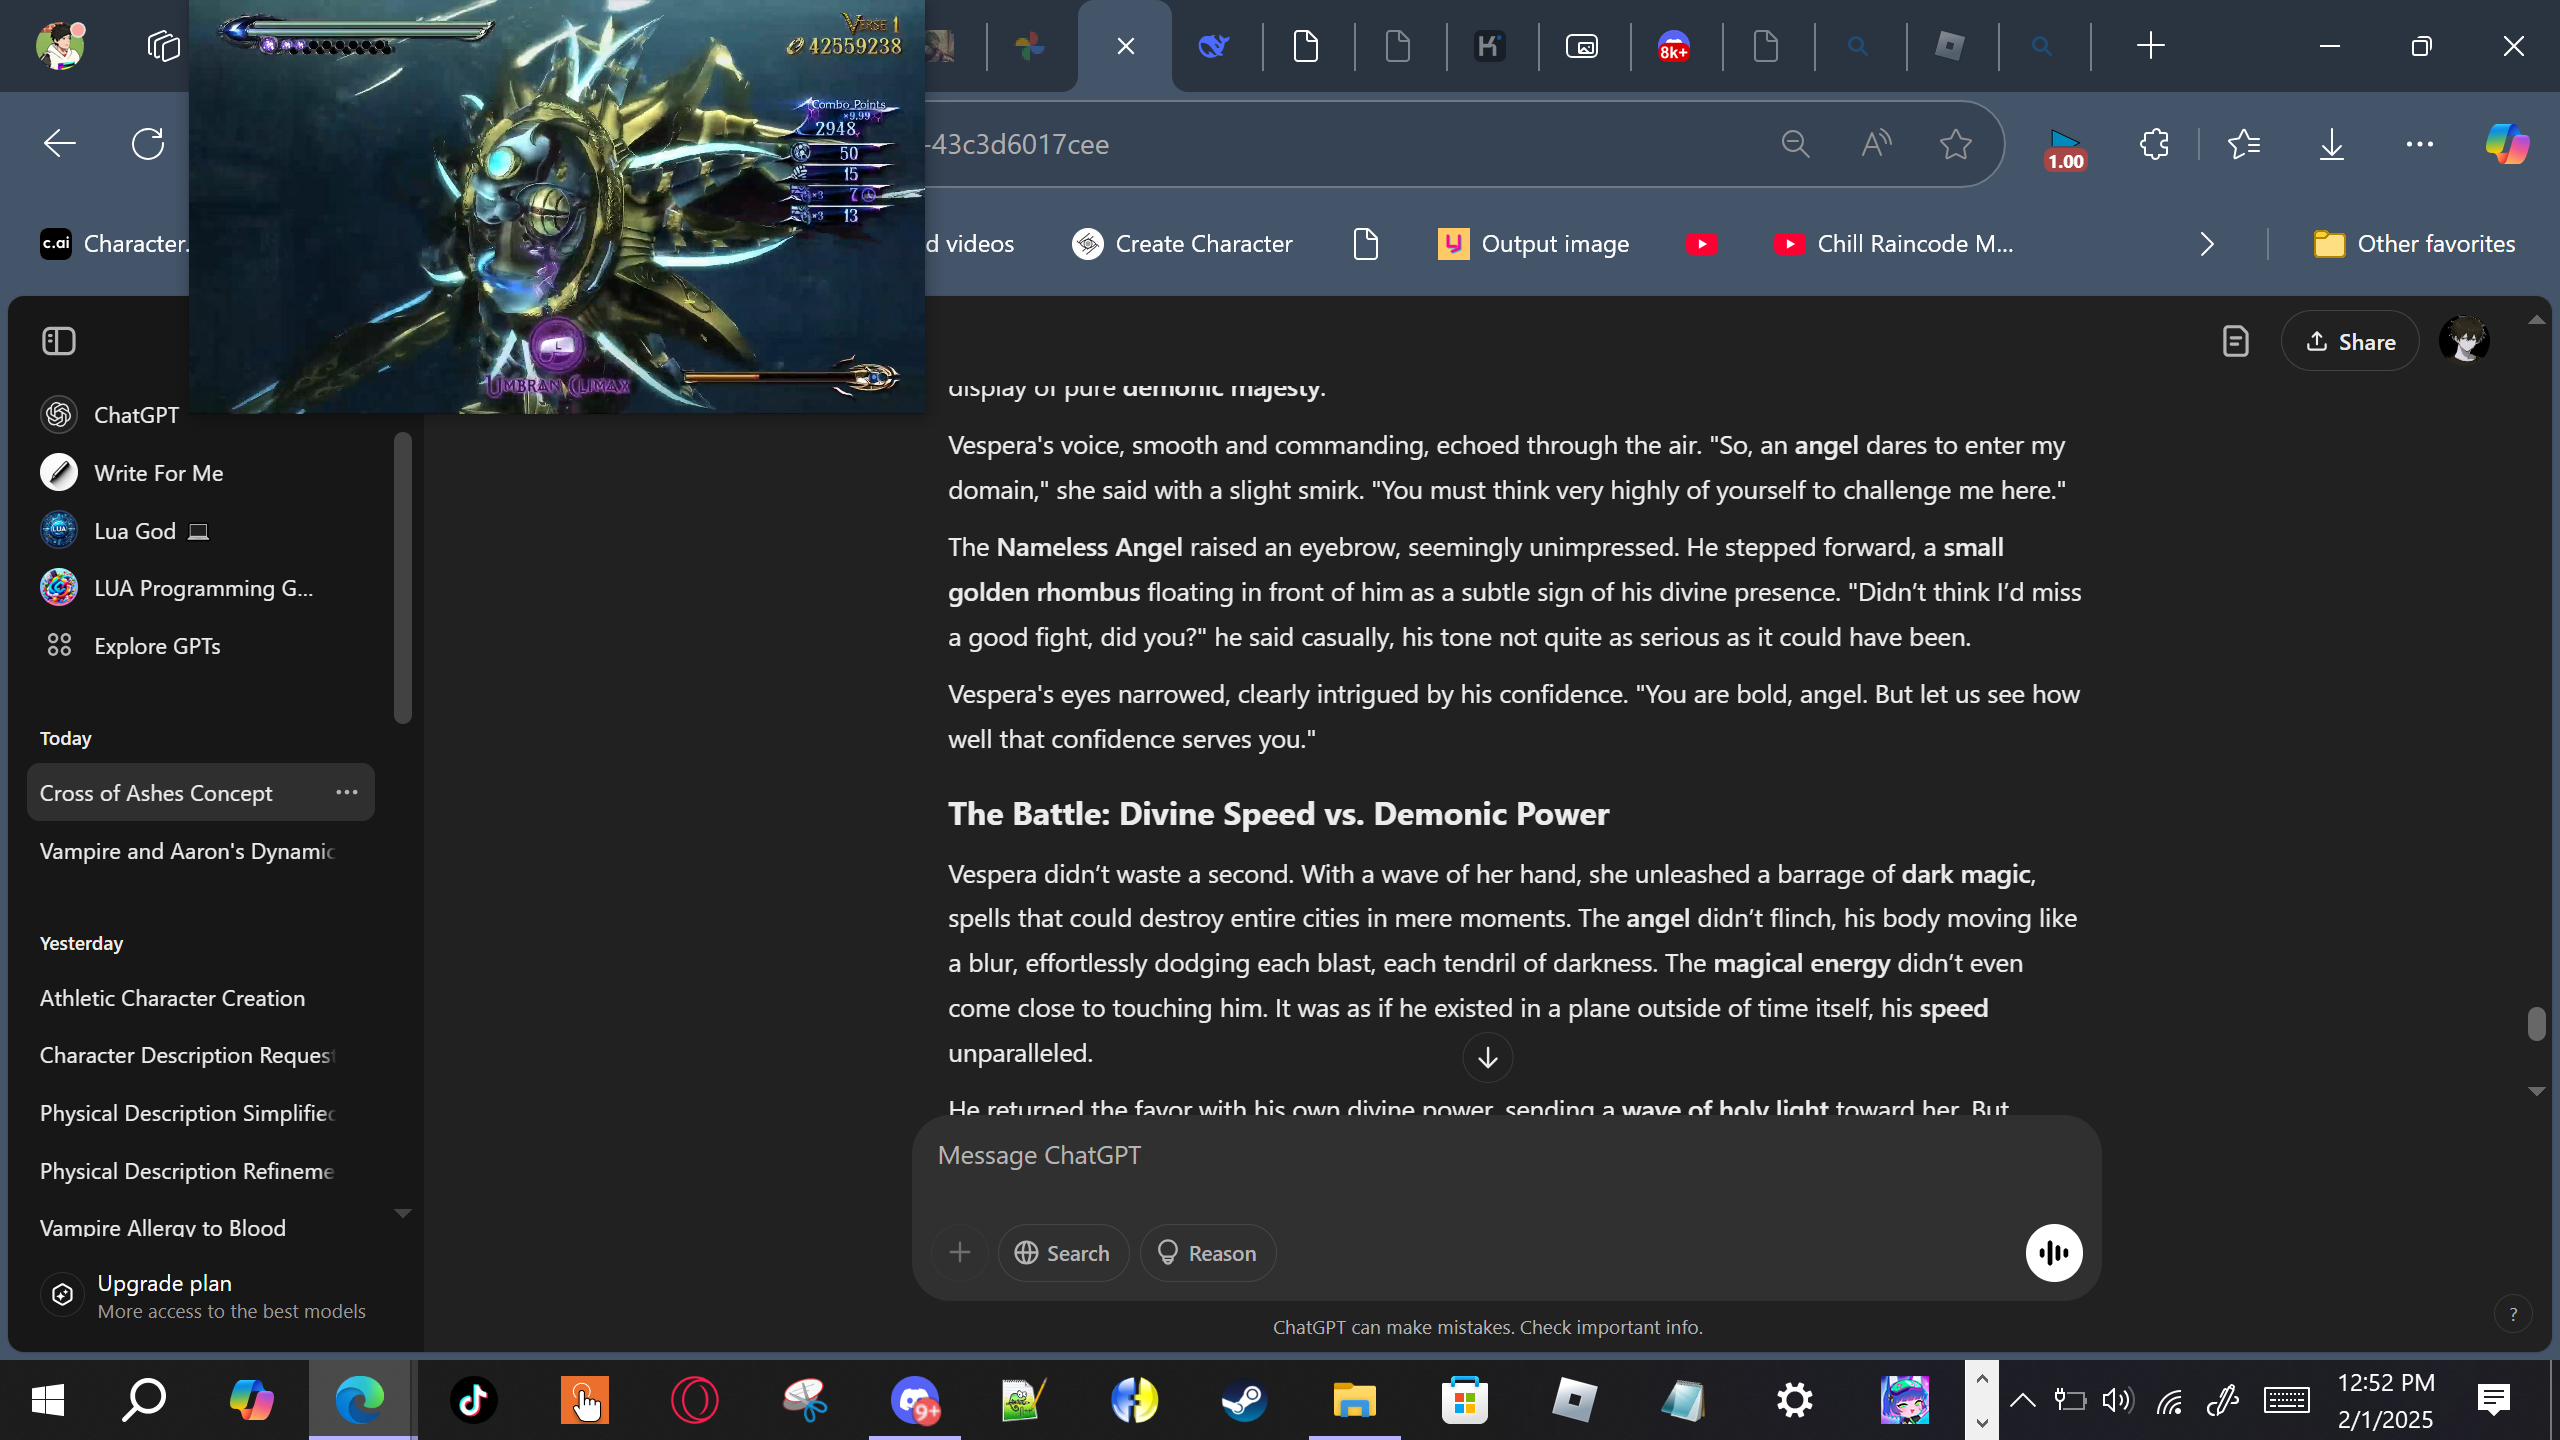2560x1440 pixels.
Task: Click the scroll-to-bottom arrow button
Action: pyautogui.click(x=1487, y=1057)
